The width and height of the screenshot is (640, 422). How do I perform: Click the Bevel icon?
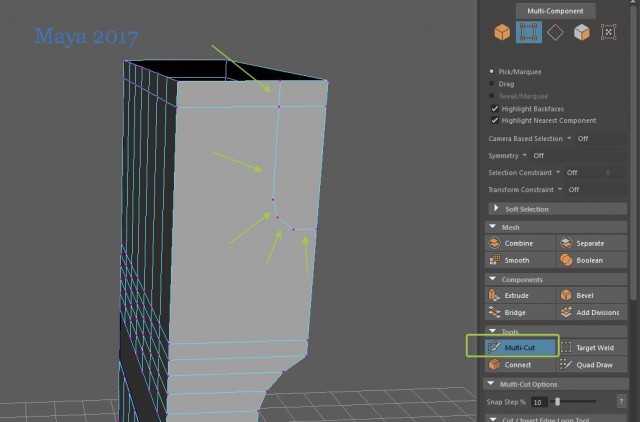566,295
